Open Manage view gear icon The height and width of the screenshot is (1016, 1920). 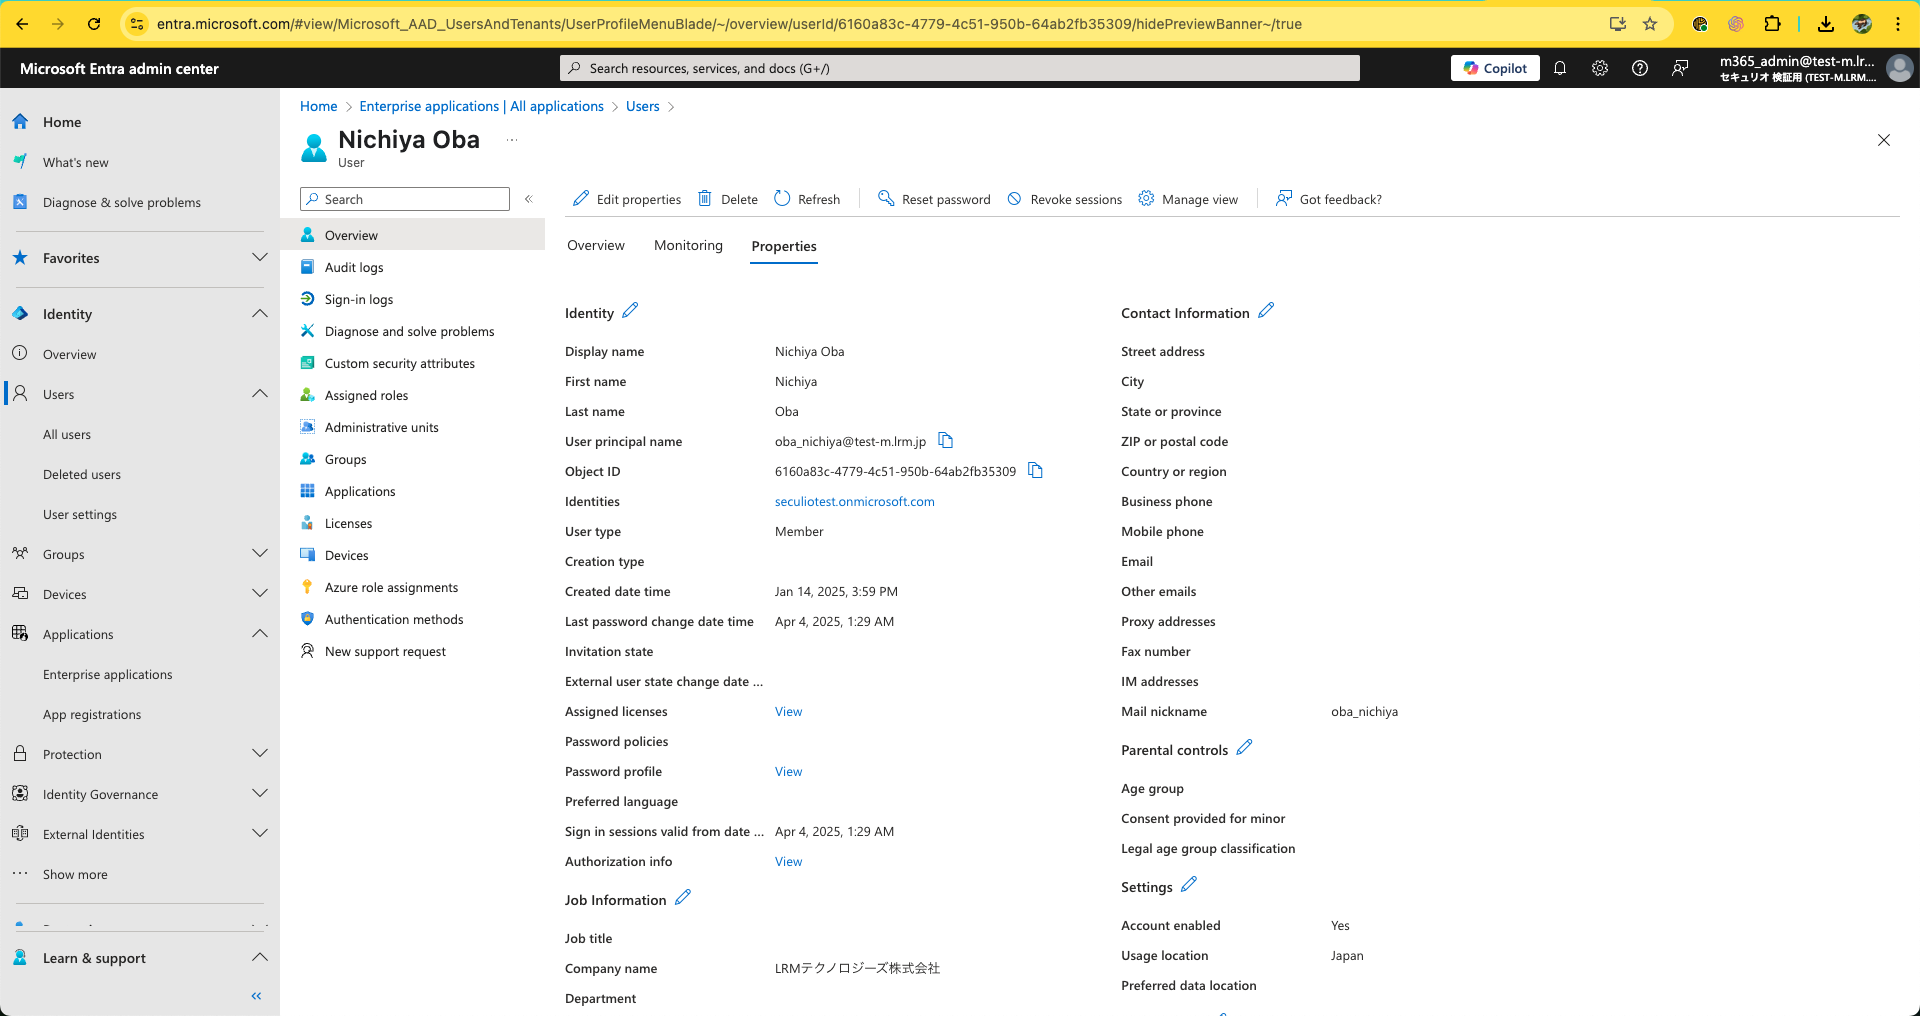1146,199
